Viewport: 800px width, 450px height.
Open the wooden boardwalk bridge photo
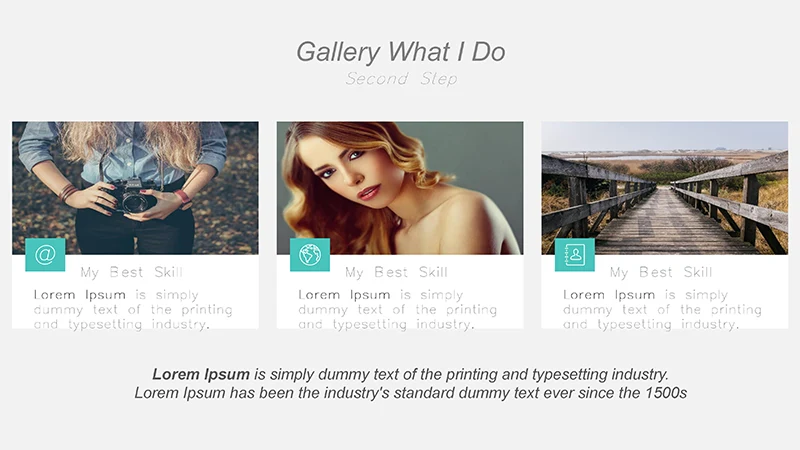pyautogui.click(x=664, y=185)
